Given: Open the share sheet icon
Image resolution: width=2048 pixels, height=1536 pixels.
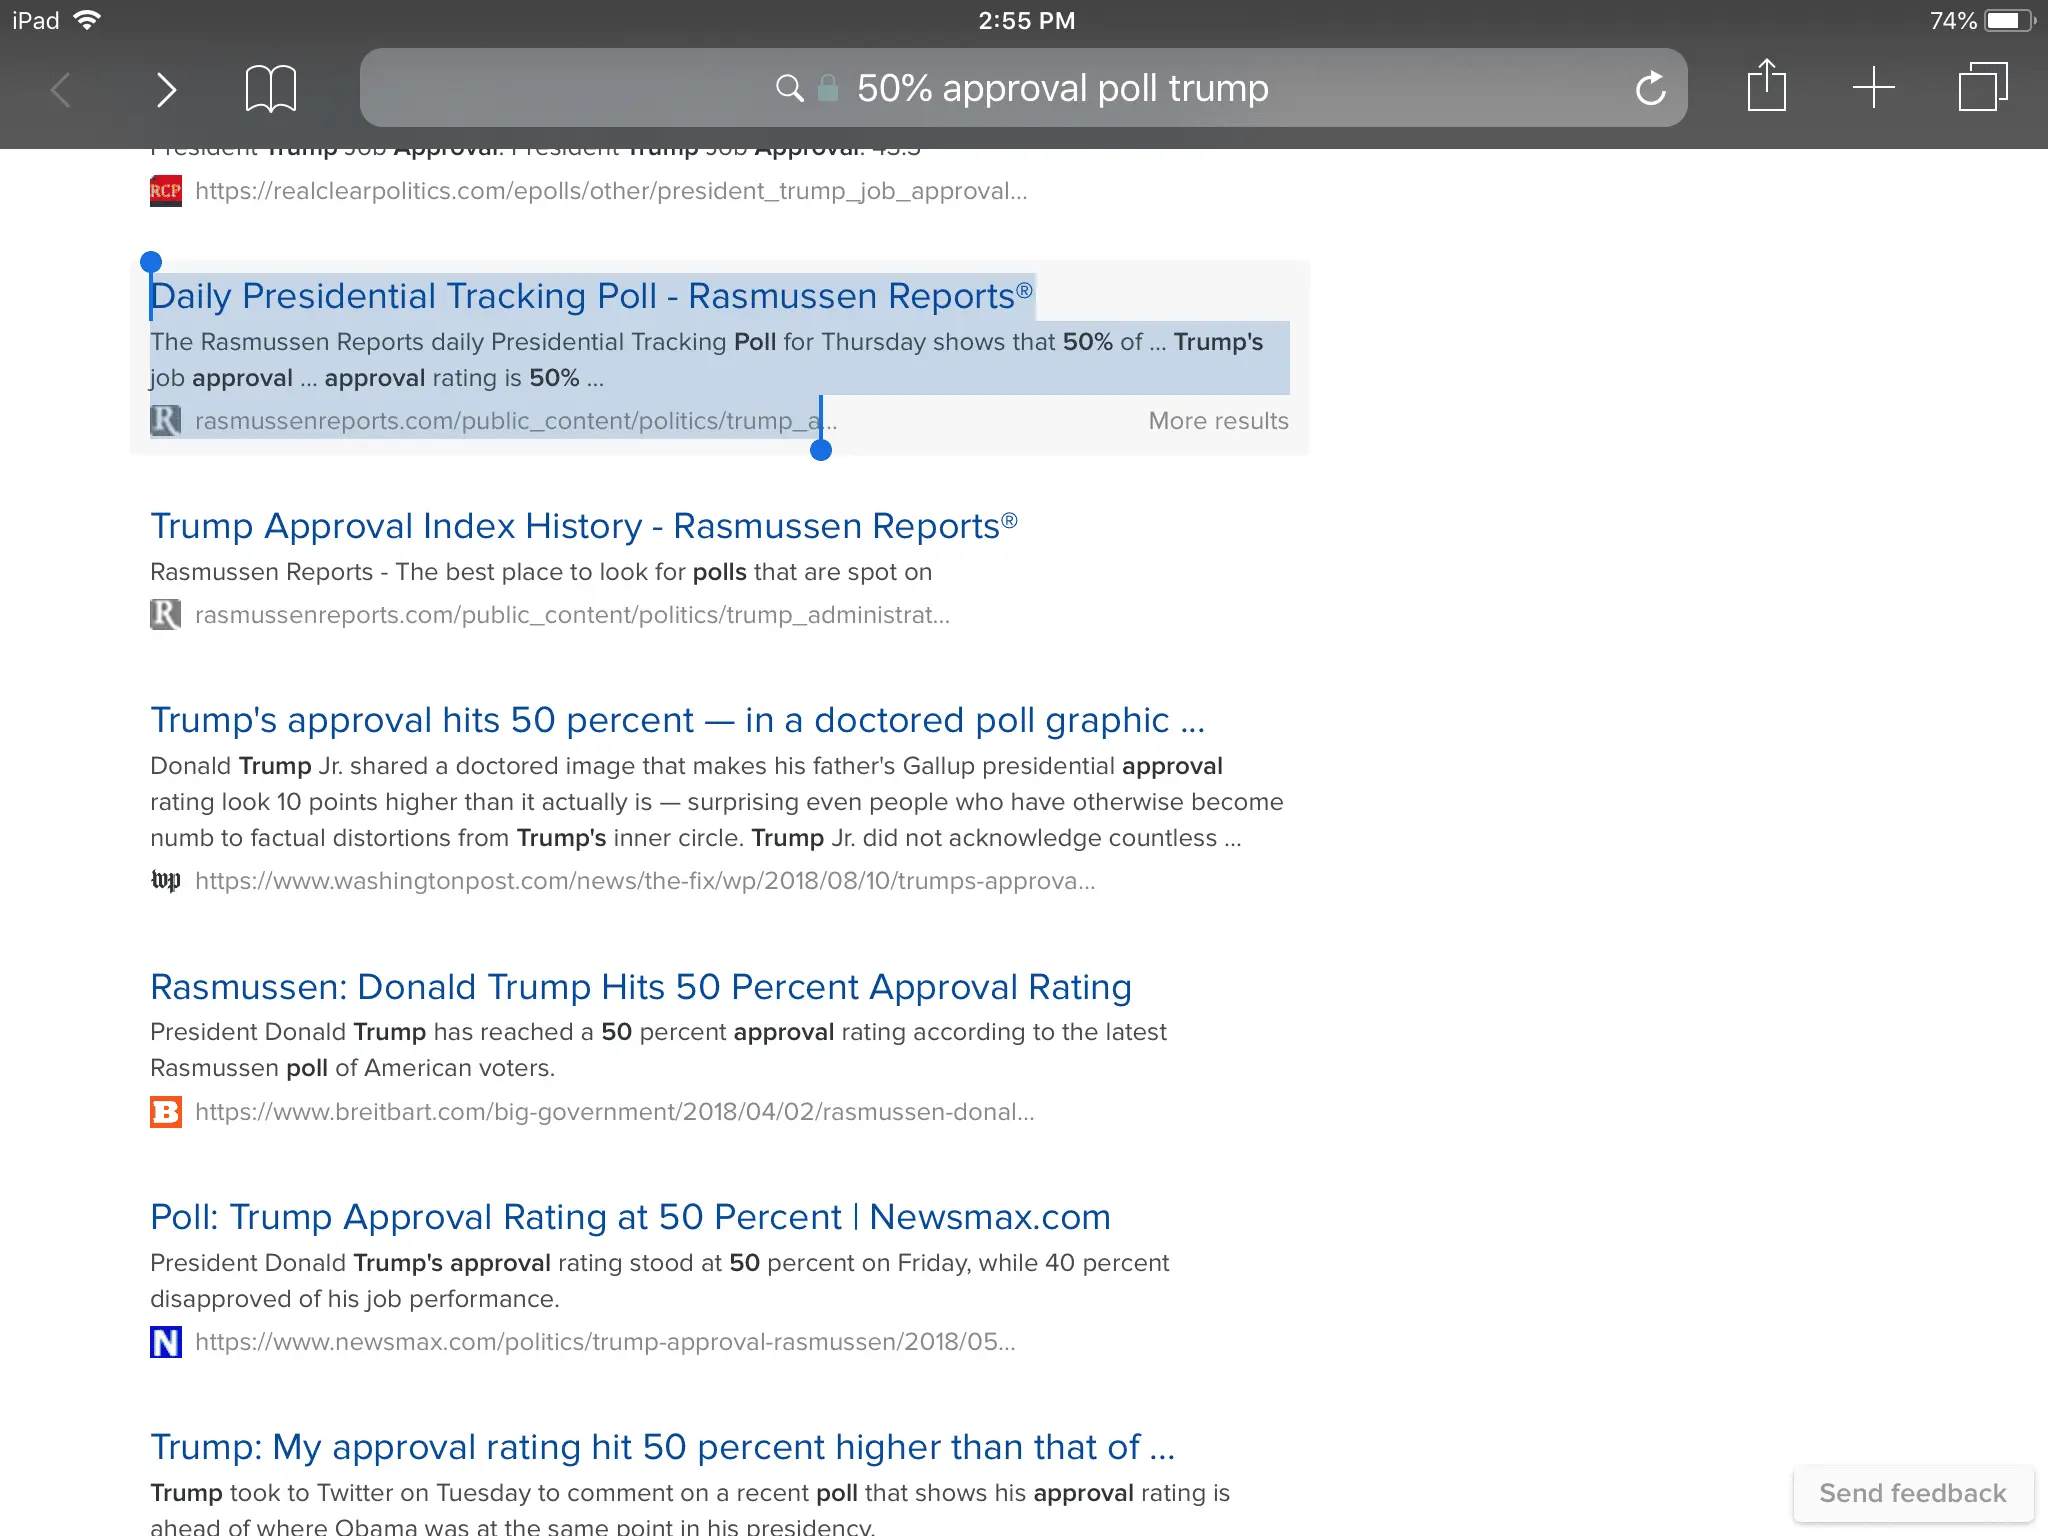Looking at the screenshot, I should point(1766,87).
